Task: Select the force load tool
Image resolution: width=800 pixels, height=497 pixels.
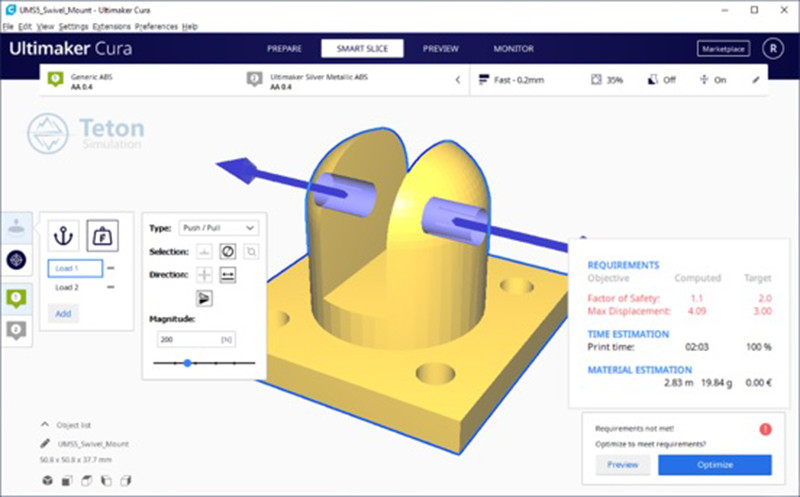Action: (x=100, y=237)
